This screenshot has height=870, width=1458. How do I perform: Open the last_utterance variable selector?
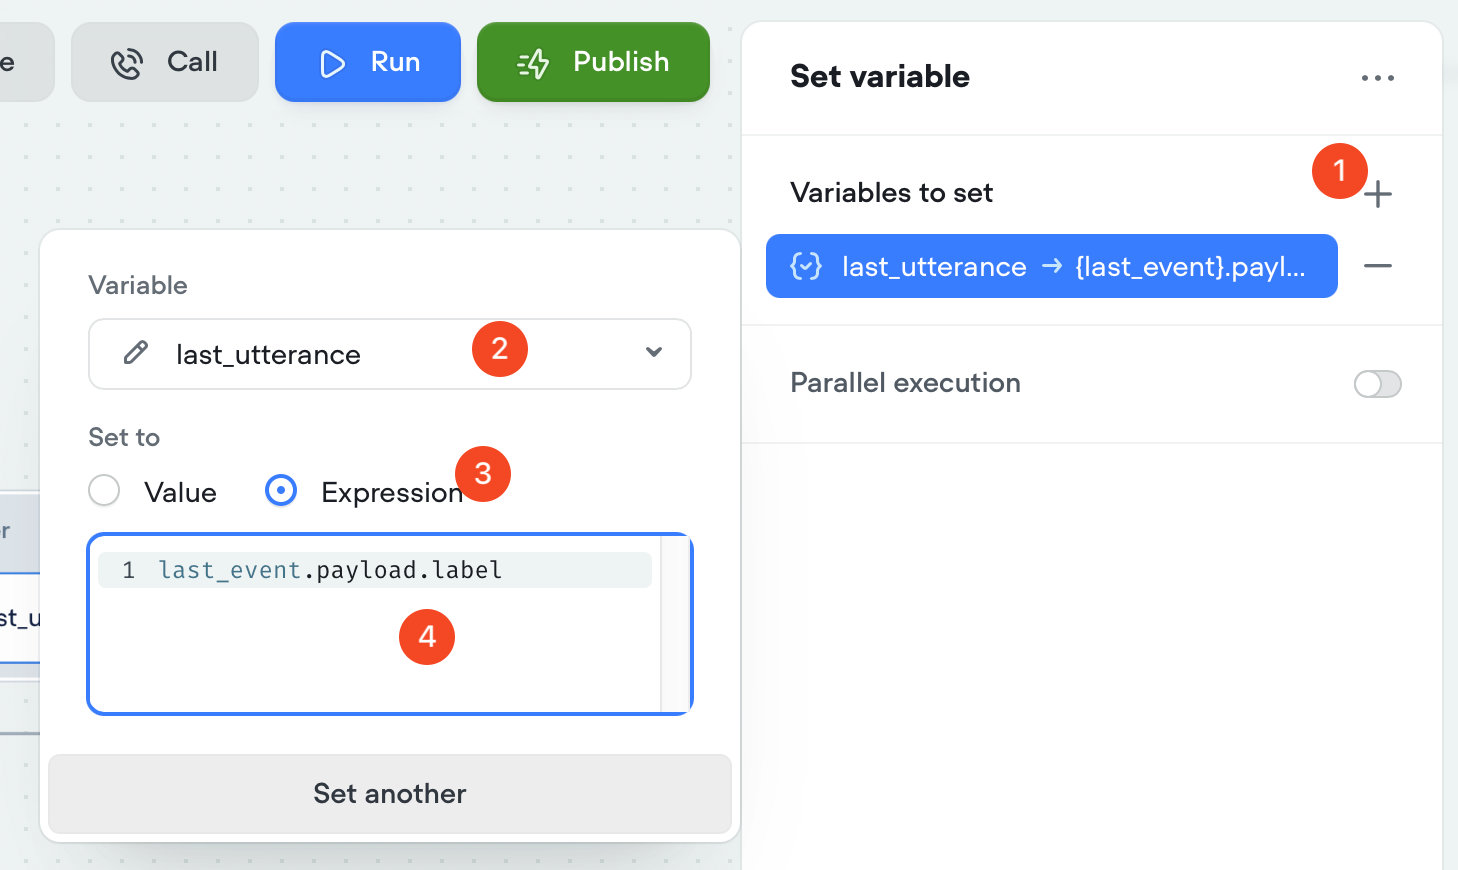[x=300, y=354]
